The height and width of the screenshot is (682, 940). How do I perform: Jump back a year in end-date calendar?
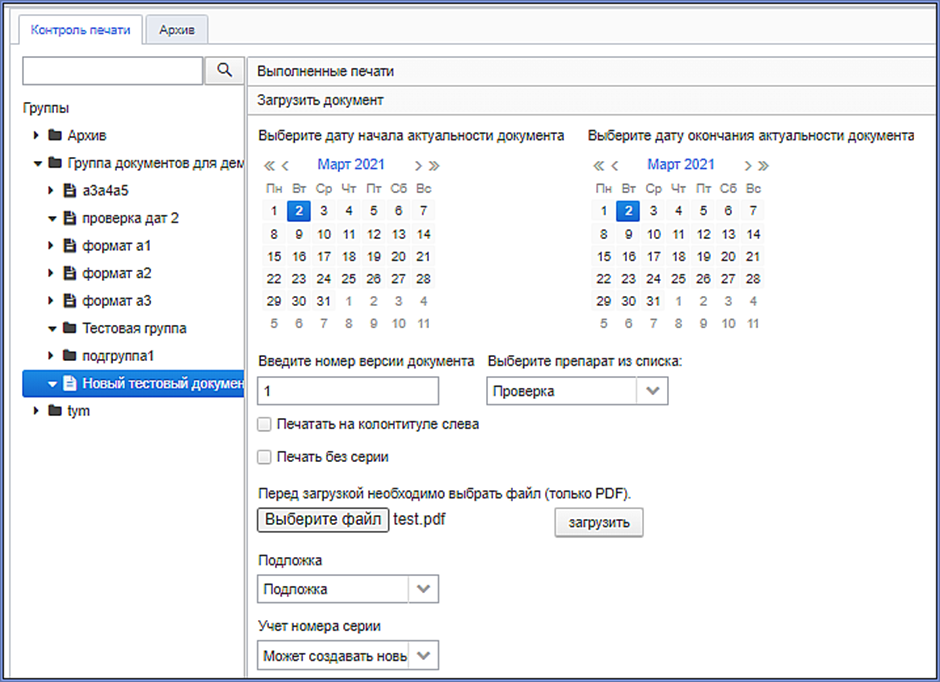pos(598,165)
